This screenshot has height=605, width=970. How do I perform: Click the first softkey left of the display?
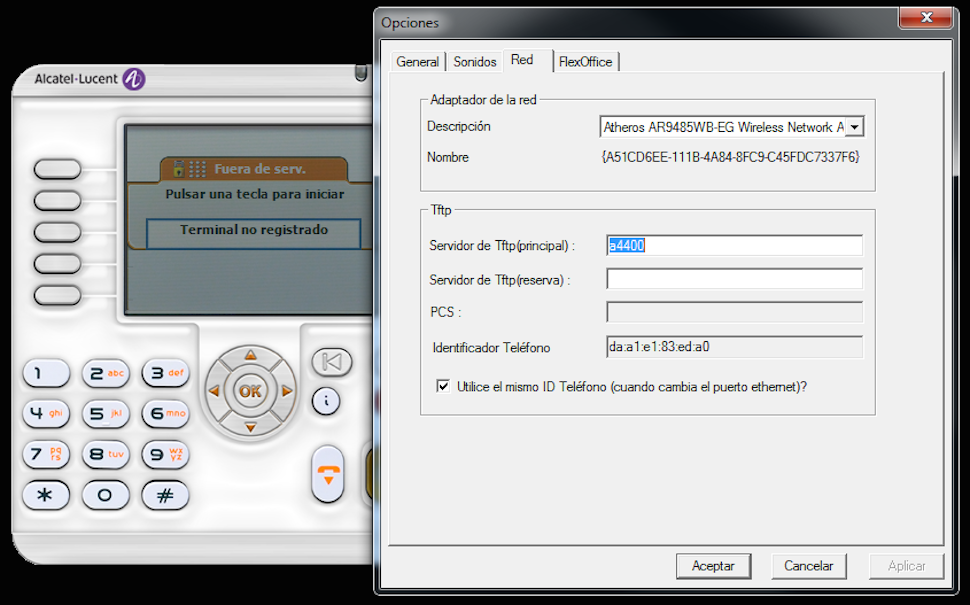pyautogui.click(x=58, y=169)
